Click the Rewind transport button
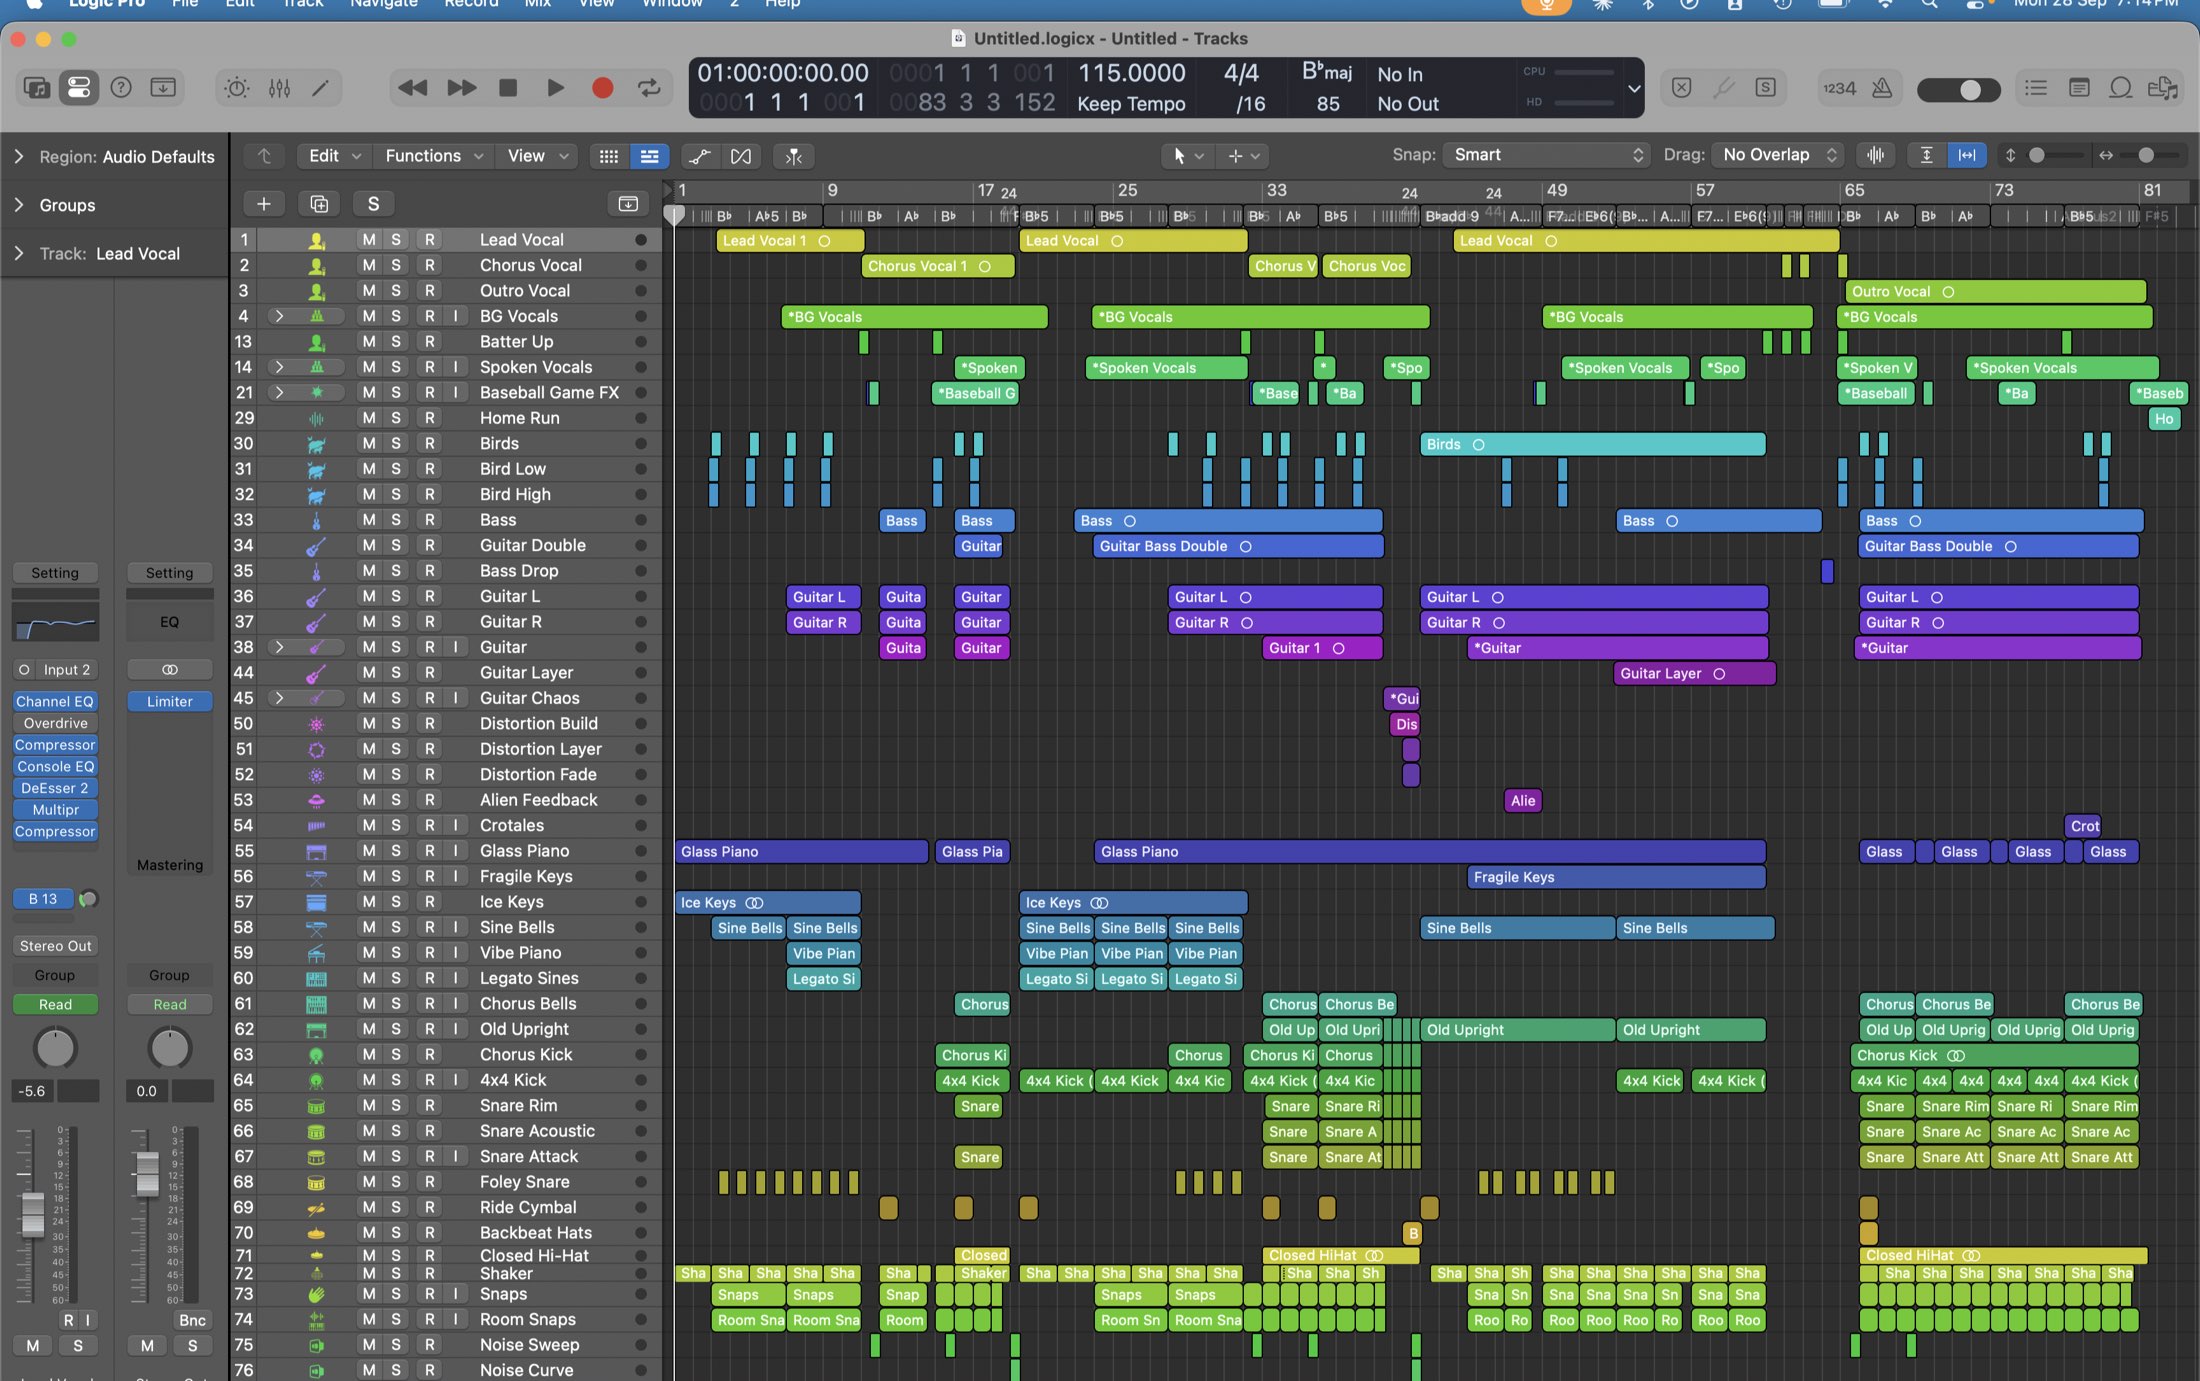This screenshot has width=2200, height=1381. [412, 88]
